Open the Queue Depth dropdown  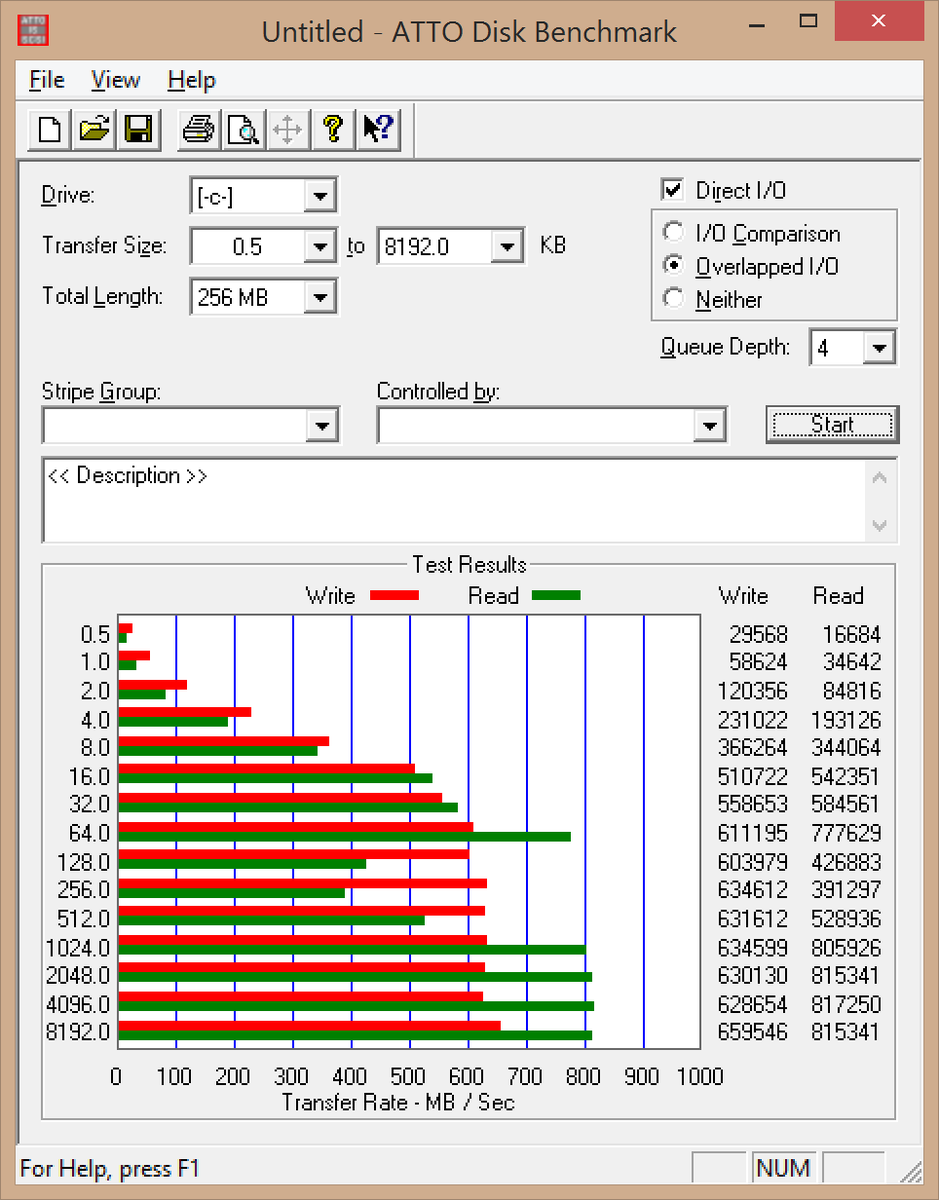tap(879, 348)
